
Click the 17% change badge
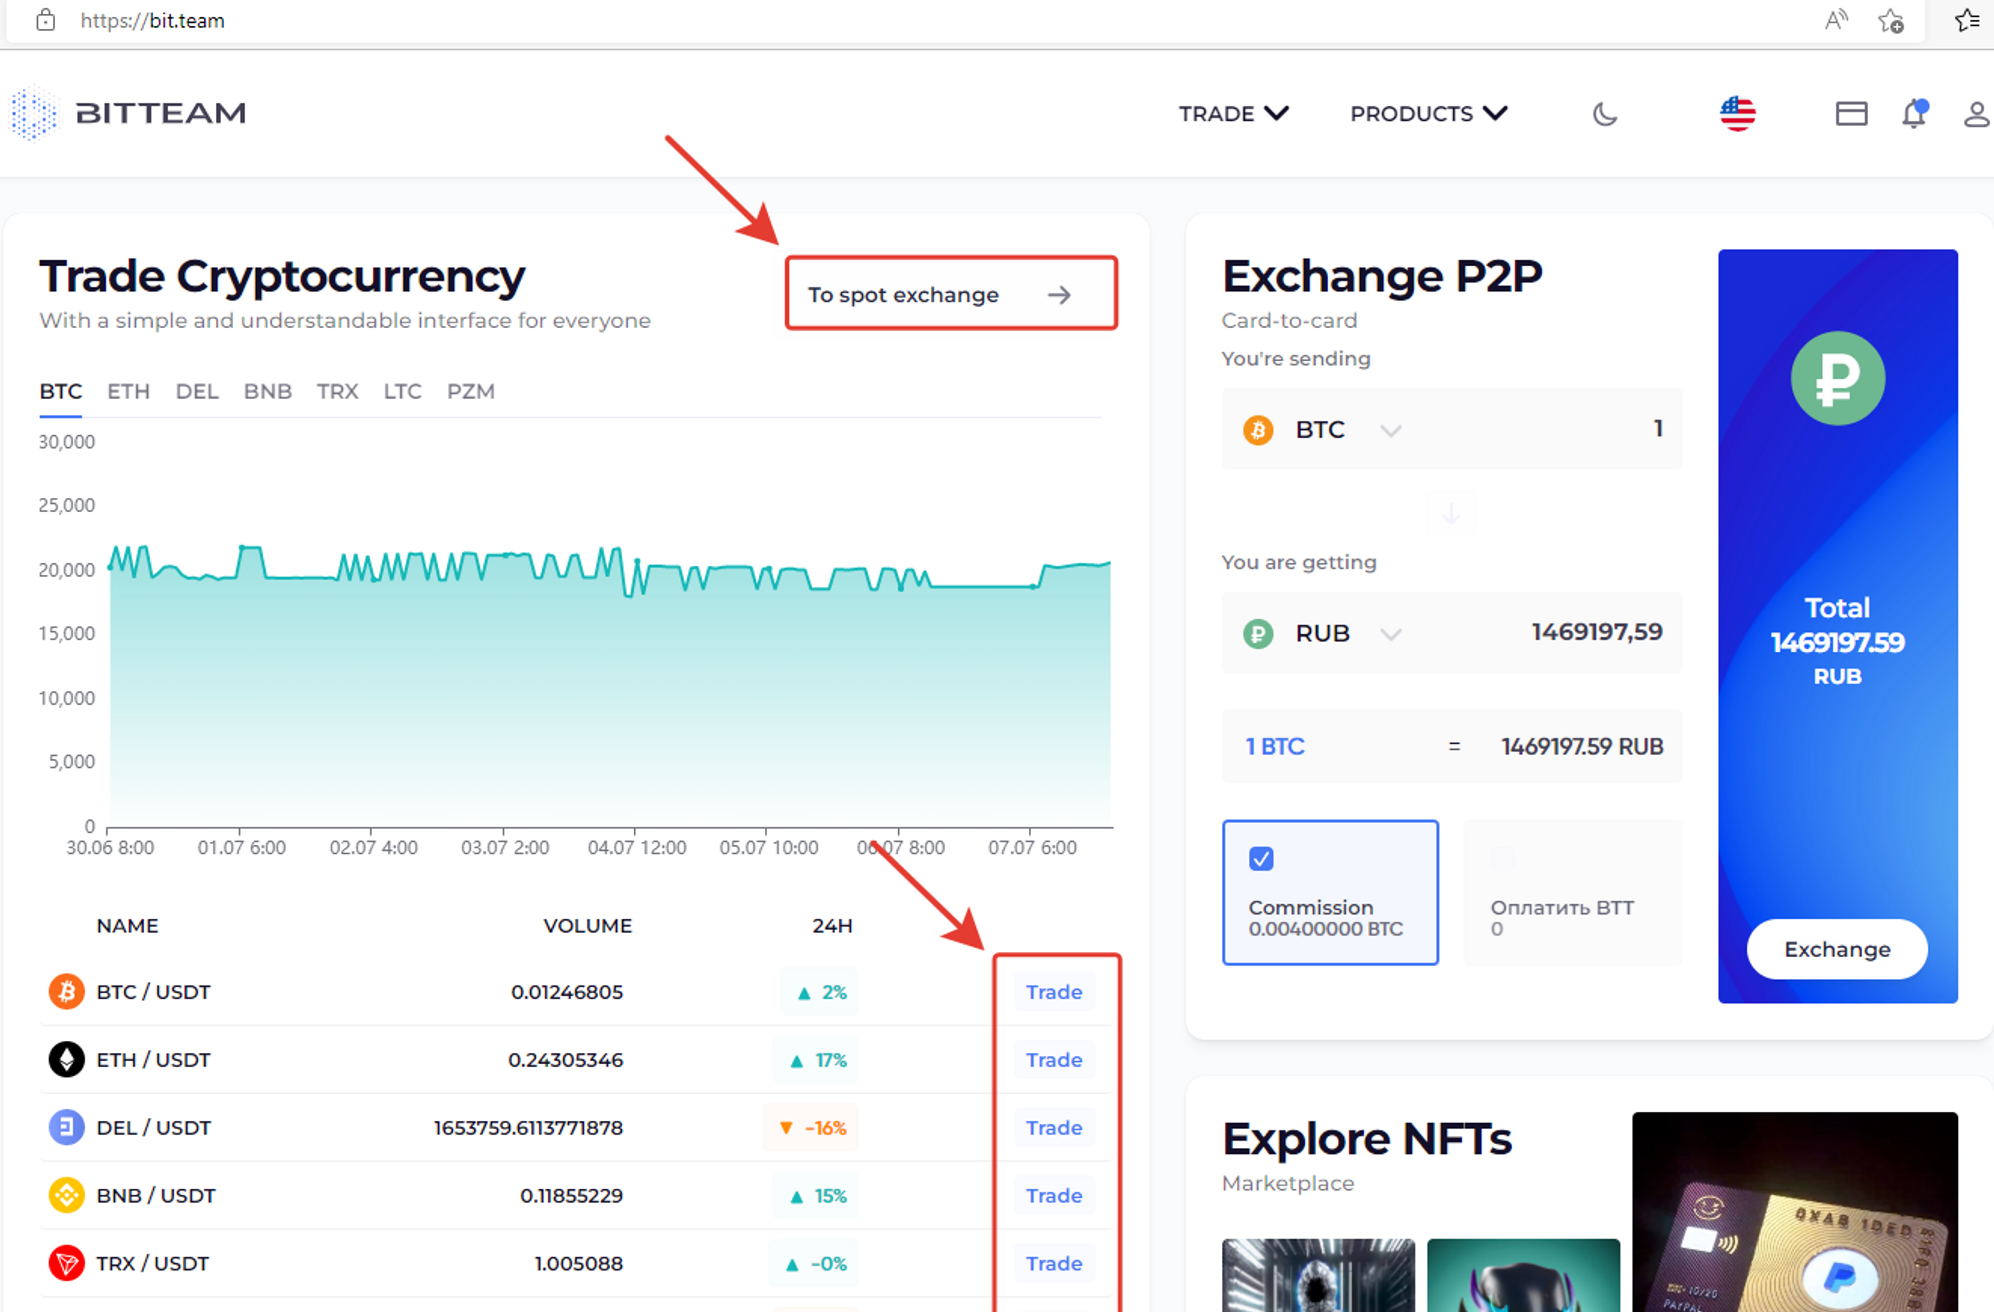pyautogui.click(x=817, y=1060)
